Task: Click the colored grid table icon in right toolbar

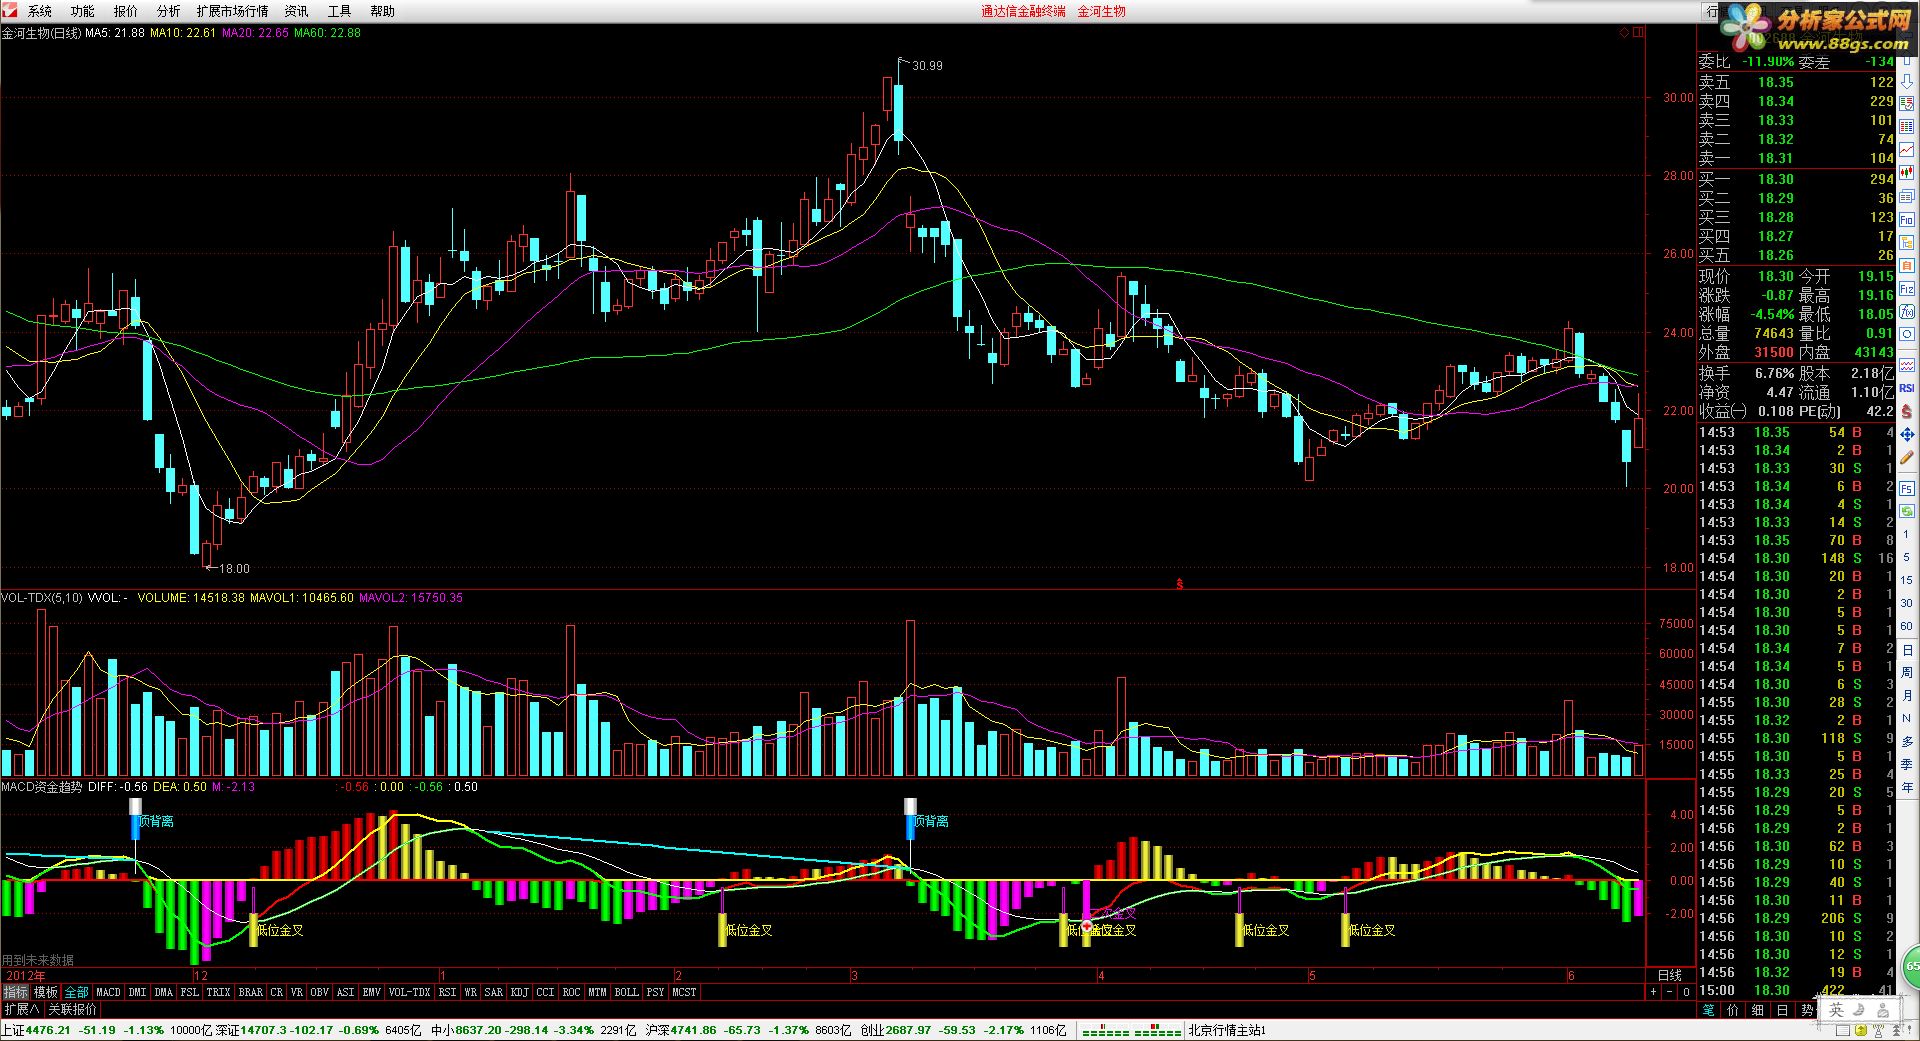Action: 1907,126
